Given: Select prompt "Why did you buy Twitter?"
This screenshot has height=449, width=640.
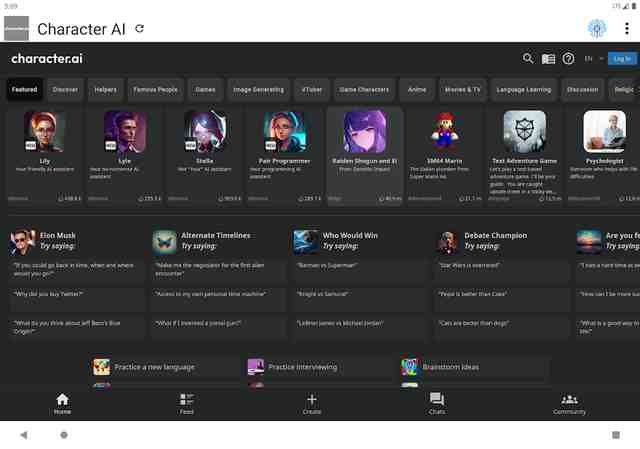Looking at the screenshot, I should [x=76, y=299].
